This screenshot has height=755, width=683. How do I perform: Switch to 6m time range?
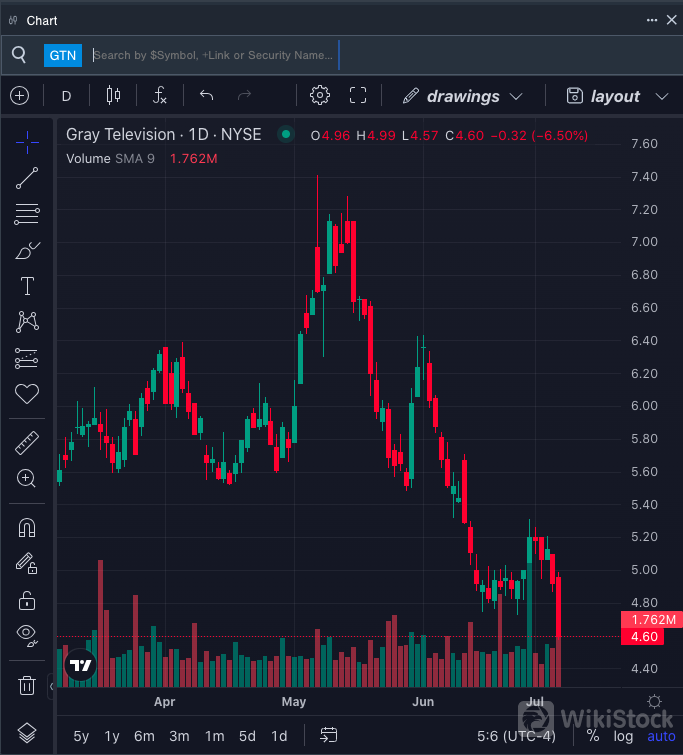pos(144,736)
